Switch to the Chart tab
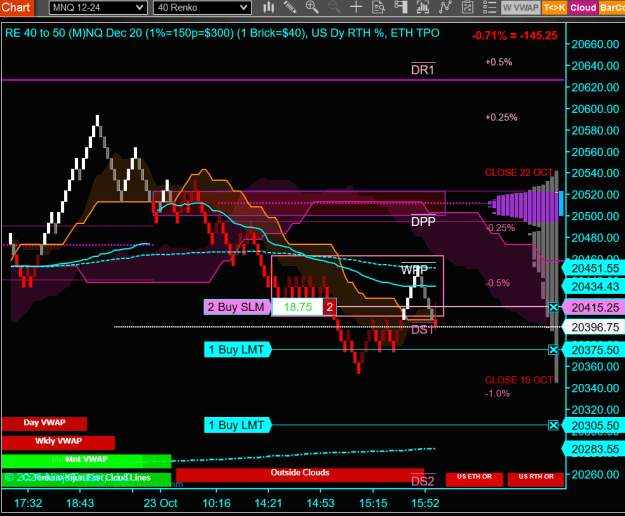Image resolution: width=625 pixels, height=516 pixels. (x=16, y=7)
